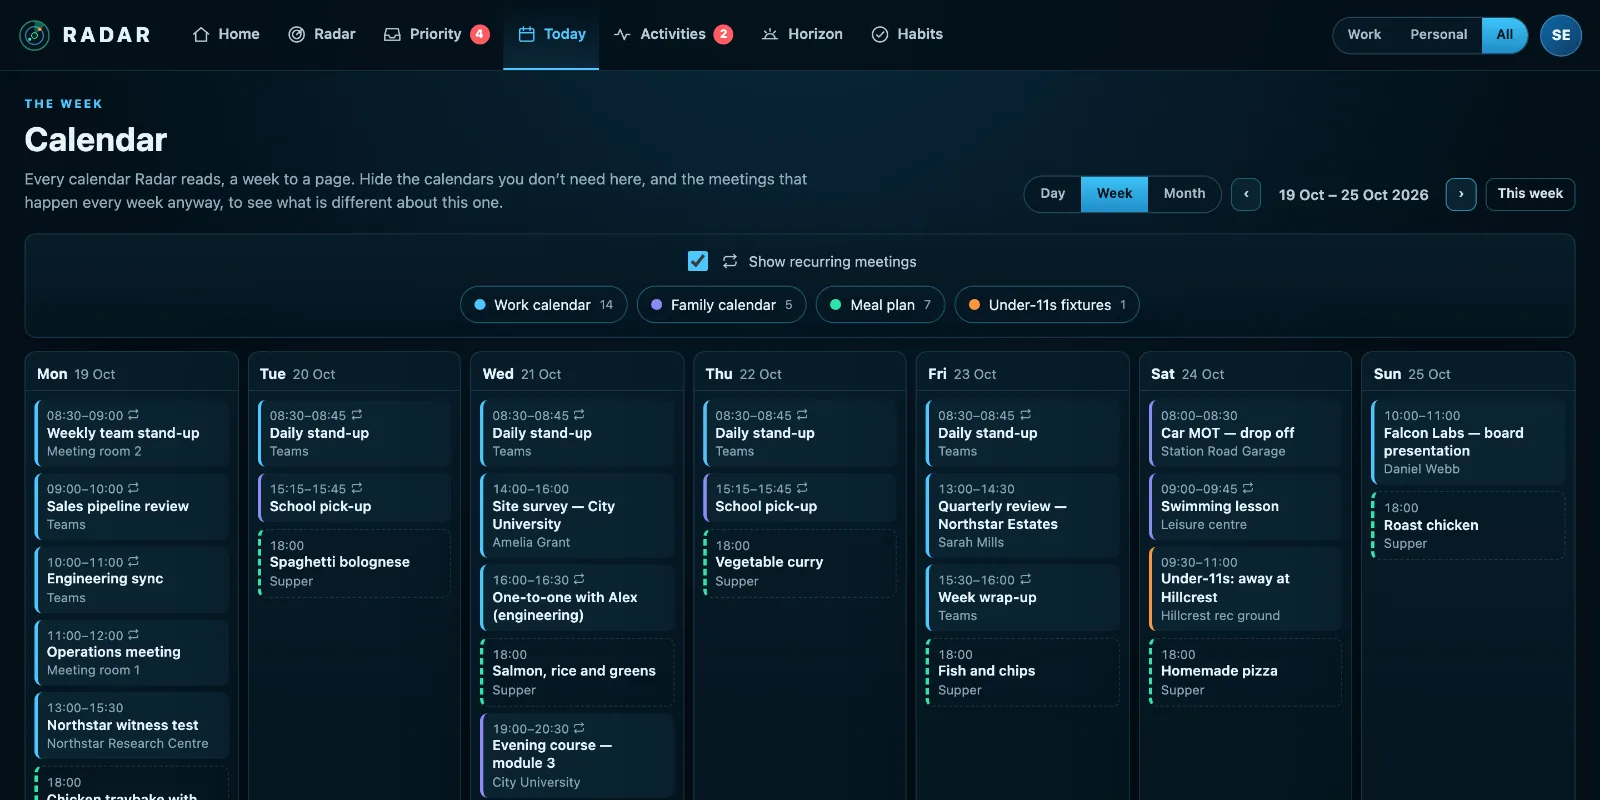Click the recurring icon beside Show recurring meetings
The width and height of the screenshot is (1600, 800).
(x=730, y=261)
